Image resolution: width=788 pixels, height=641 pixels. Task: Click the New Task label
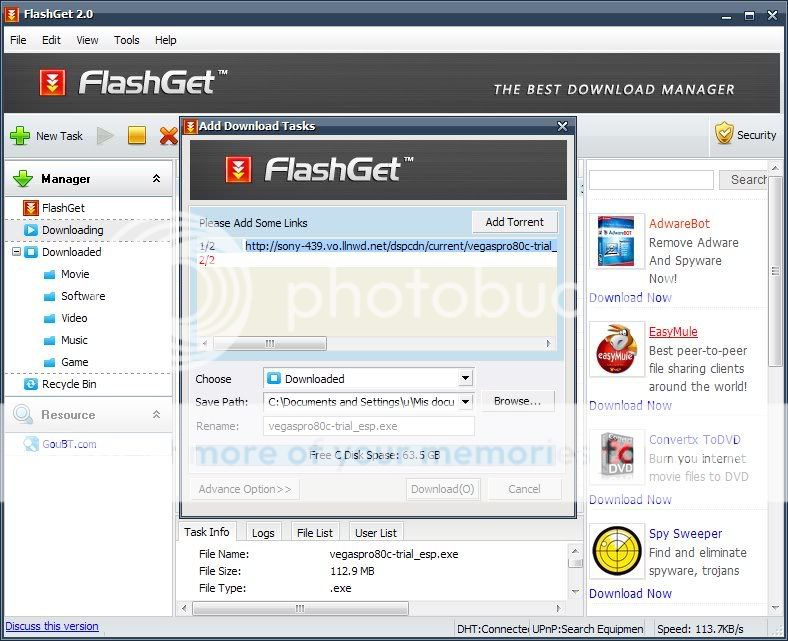click(59, 136)
